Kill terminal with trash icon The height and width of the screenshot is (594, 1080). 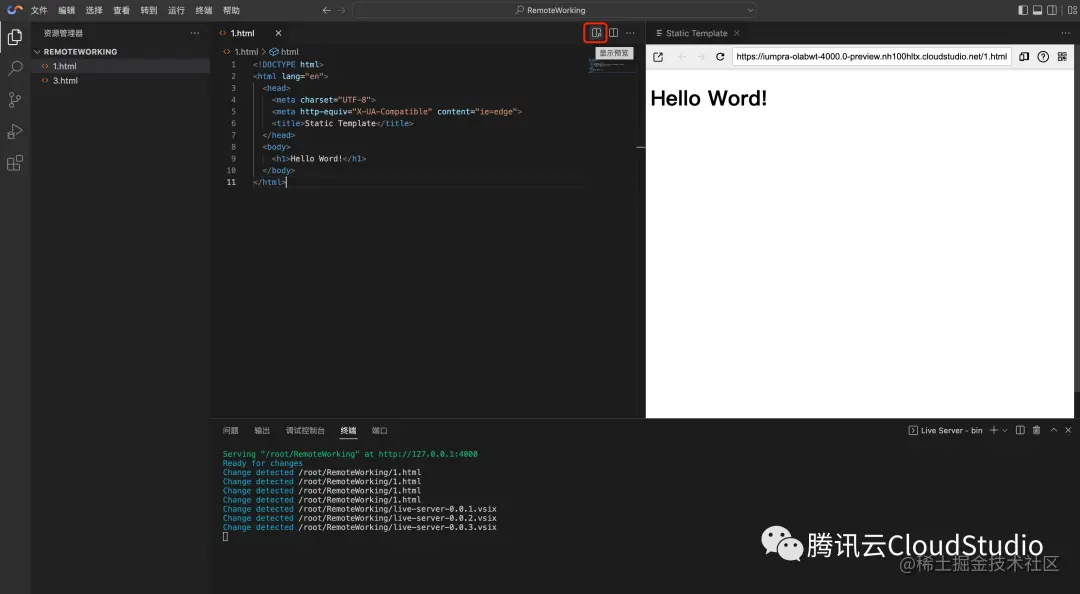tap(1036, 430)
